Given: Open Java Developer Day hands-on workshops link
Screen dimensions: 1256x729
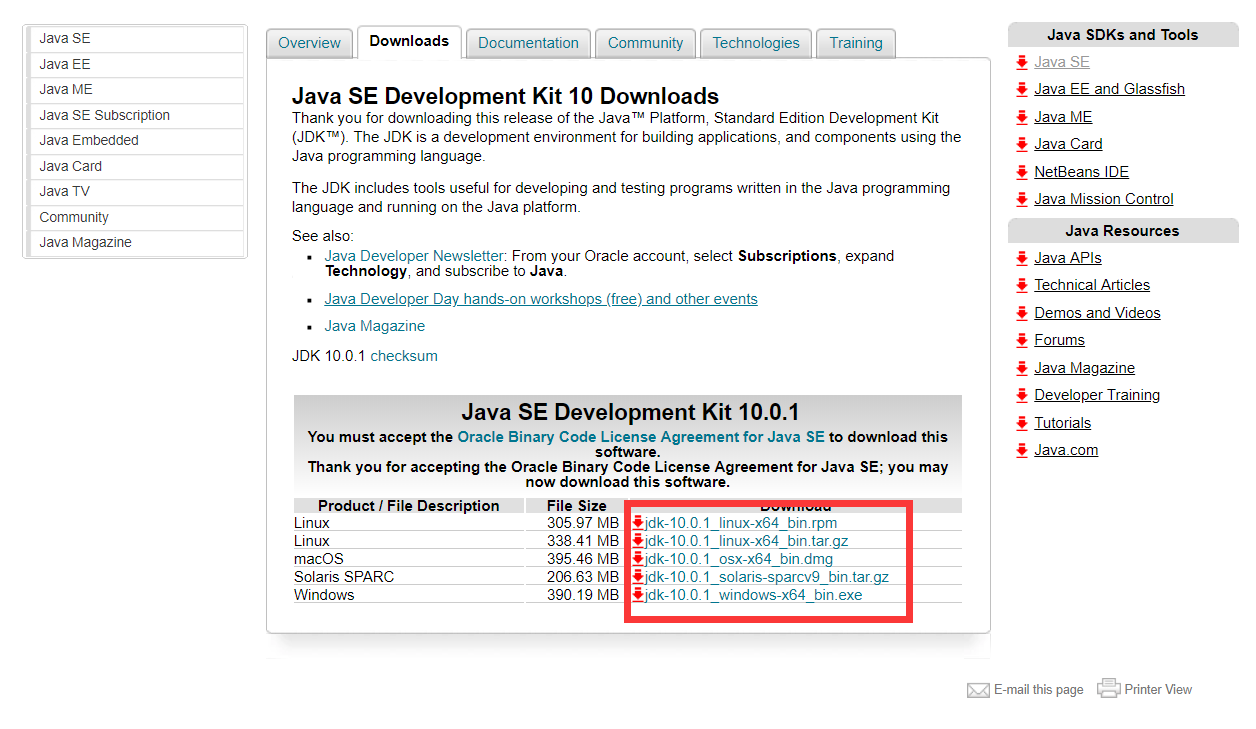Looking at the screenshot, I should coord(541,299).
